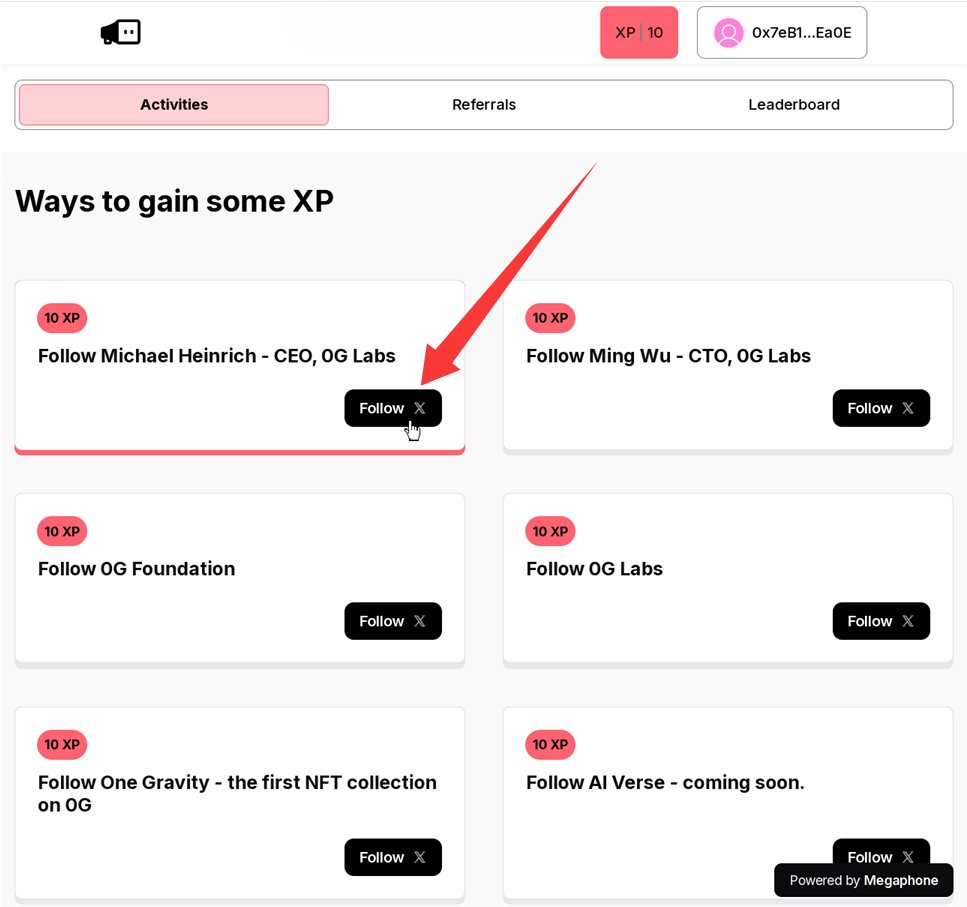Image resolution: width=967 pixels, height=907 pixels.
Task: Click 'Follow One Gravity' card title
Action: pyautogui.click(x=237, y=794)
